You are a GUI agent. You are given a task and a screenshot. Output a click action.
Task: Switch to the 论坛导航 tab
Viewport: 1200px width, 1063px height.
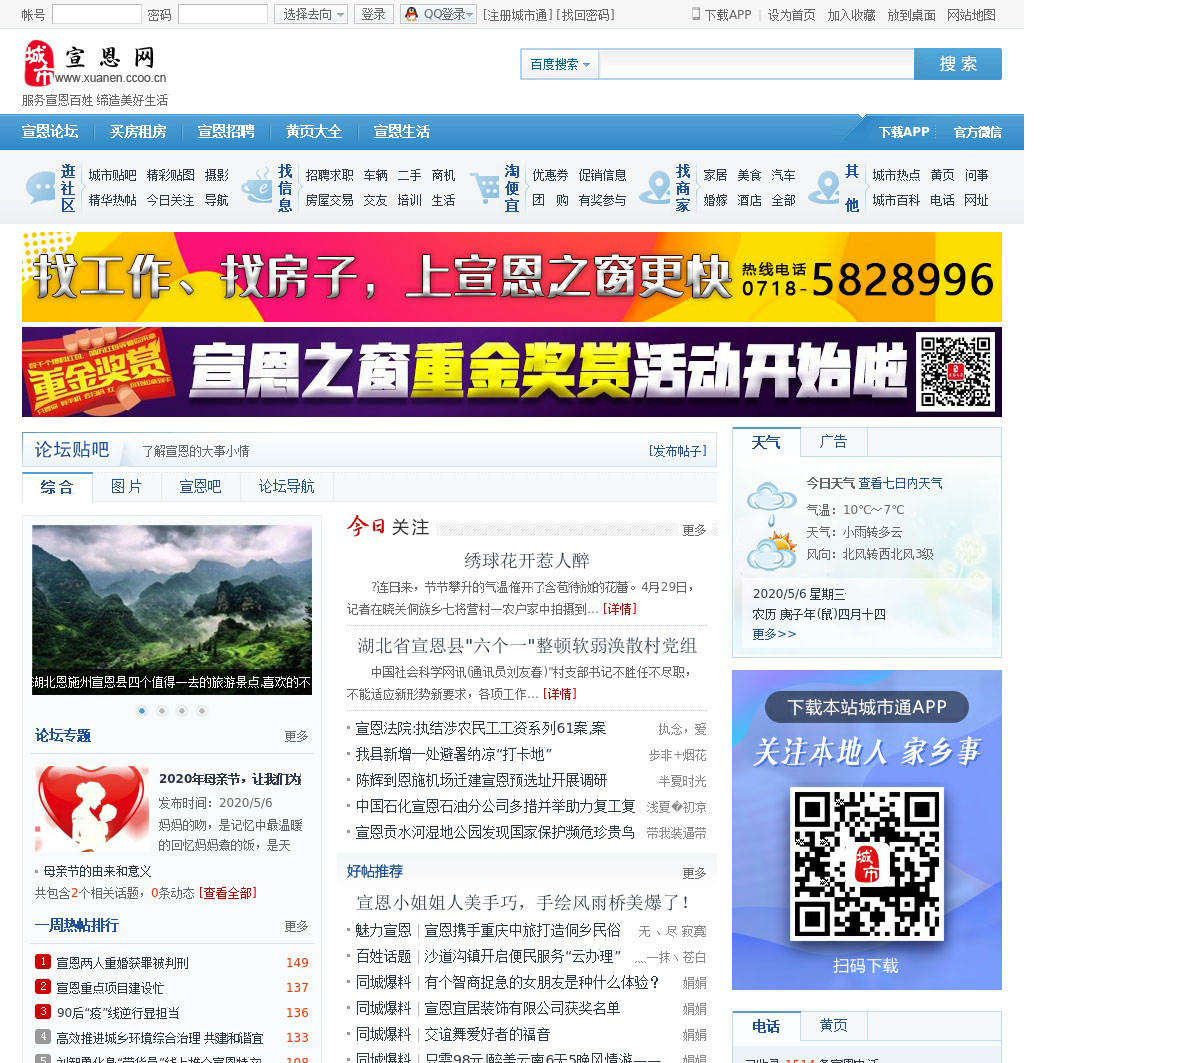click(x=287, y=486)
